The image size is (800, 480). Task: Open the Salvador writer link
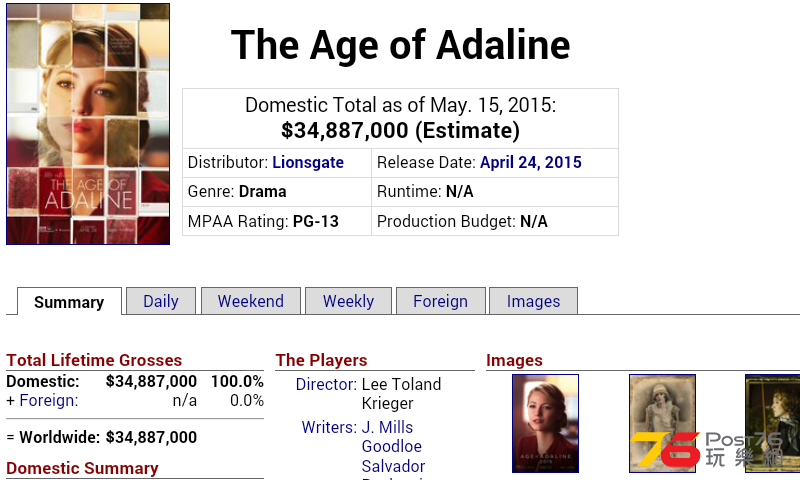click(x=393, y=466)
